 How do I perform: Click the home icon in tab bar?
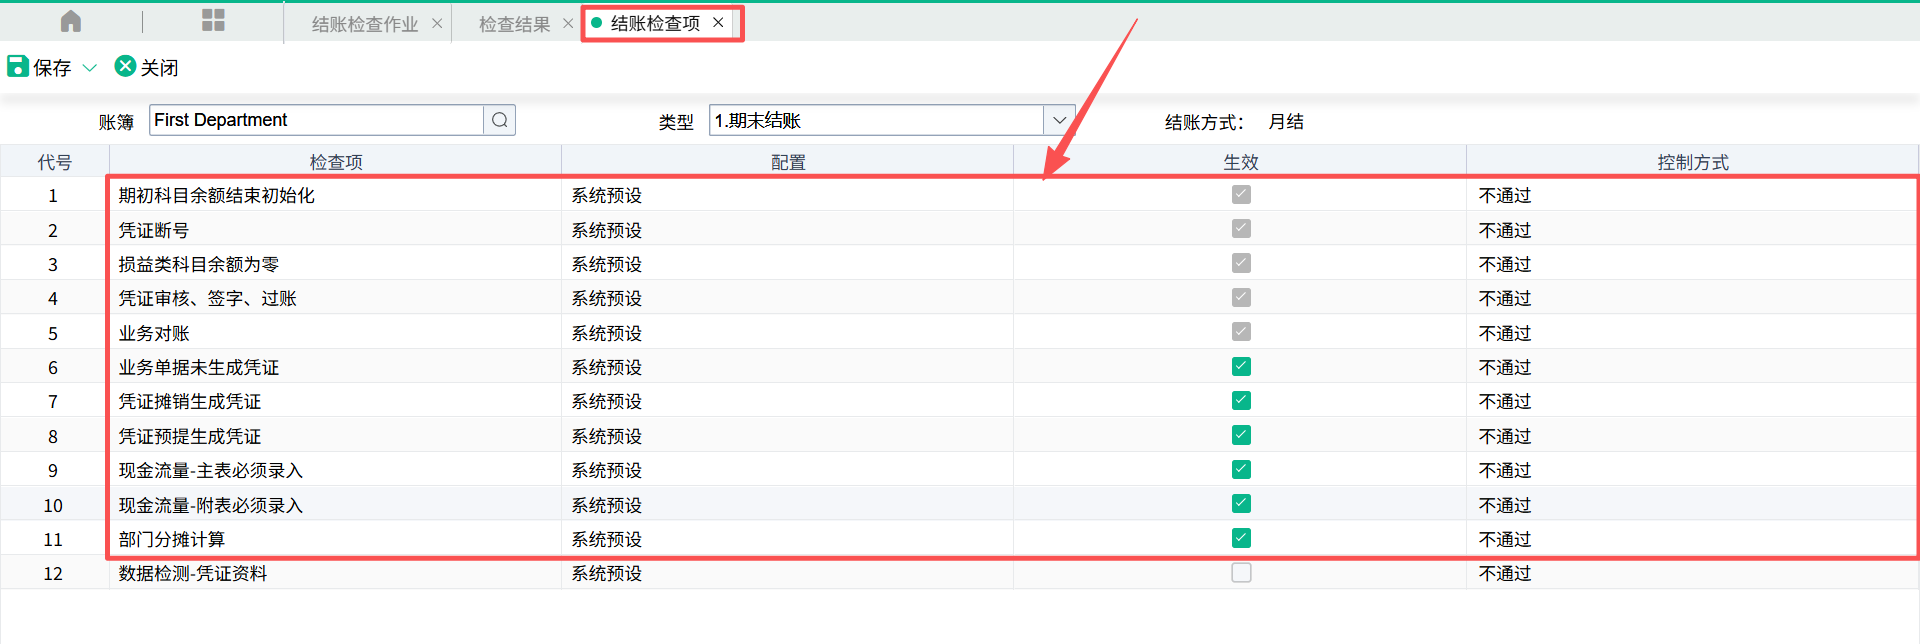pos(71,21)
